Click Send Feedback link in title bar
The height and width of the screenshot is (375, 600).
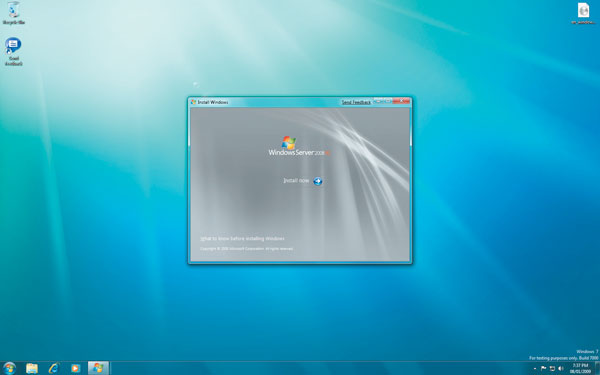coord(356,102)
